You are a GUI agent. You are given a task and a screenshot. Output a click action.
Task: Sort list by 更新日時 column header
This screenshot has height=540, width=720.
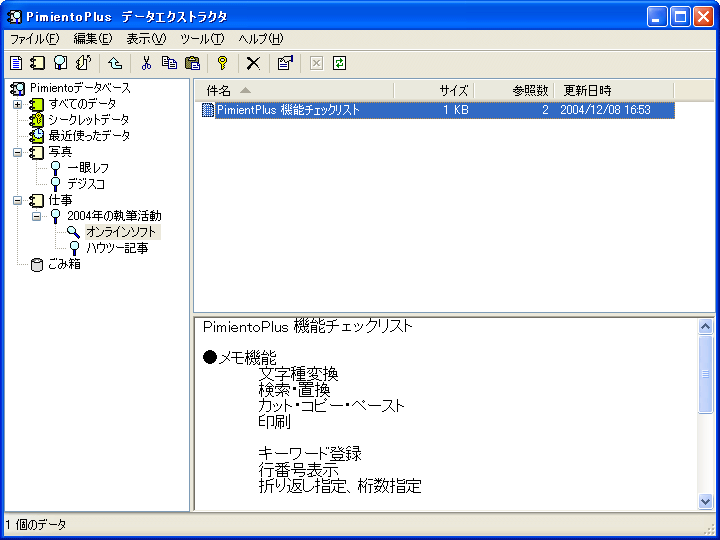[614, 90]
